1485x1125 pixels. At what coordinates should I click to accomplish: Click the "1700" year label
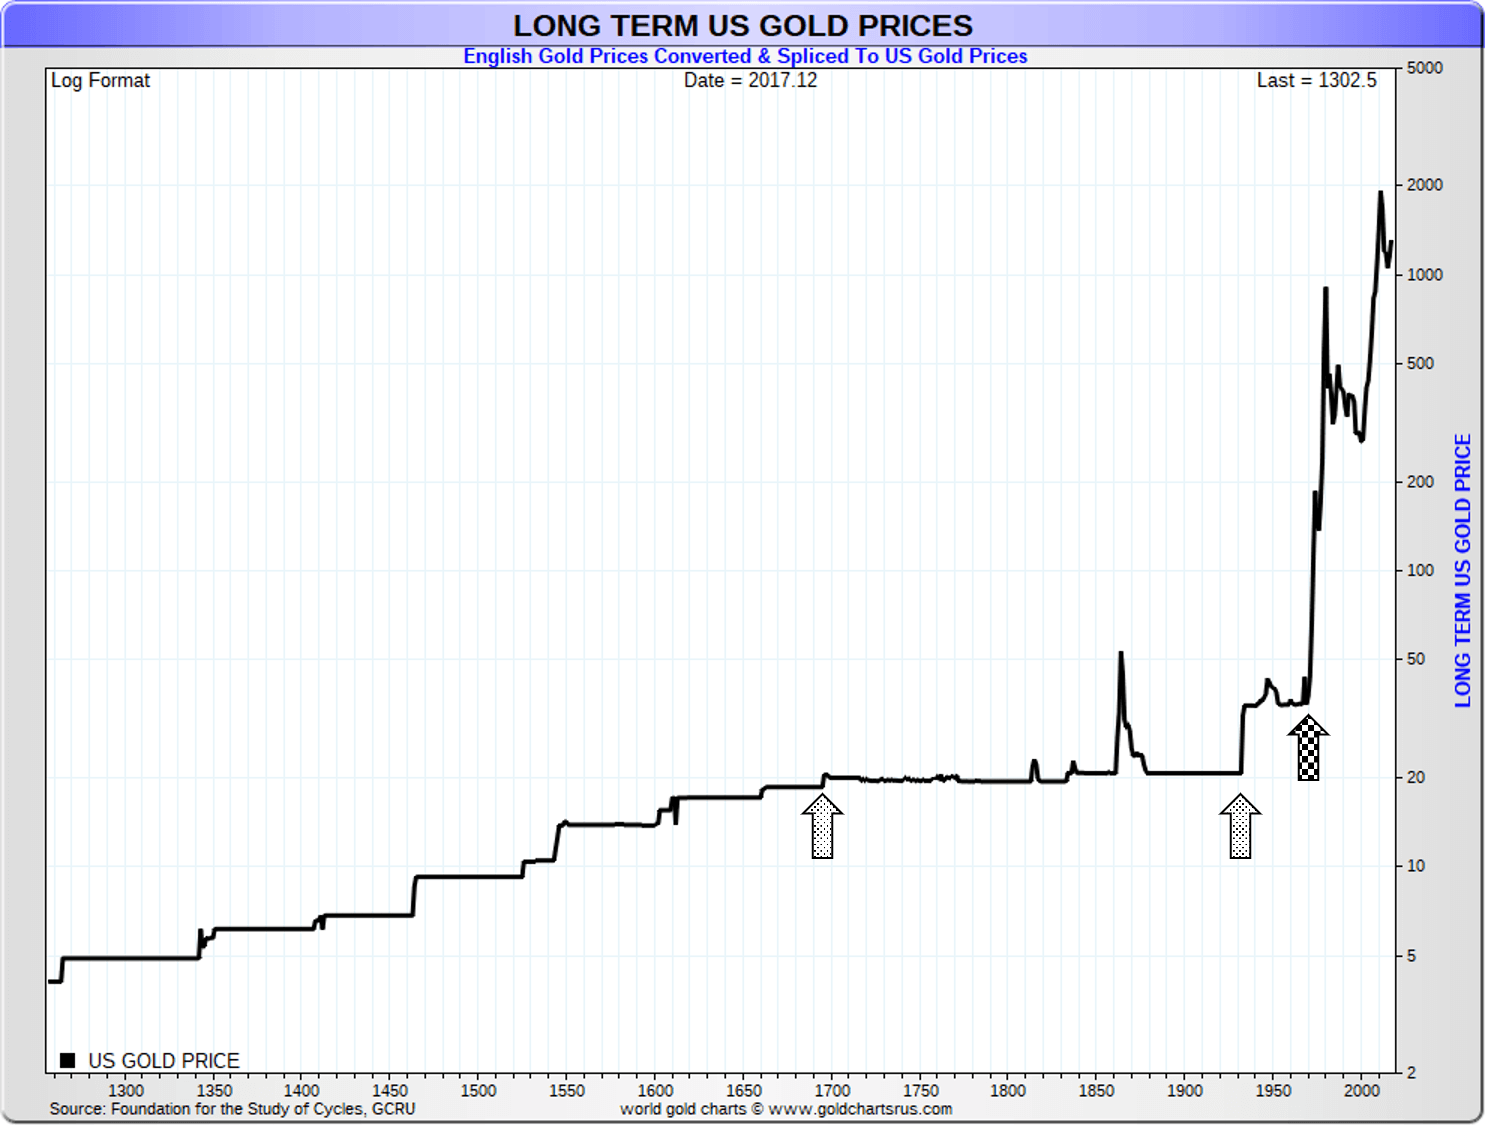[832, 1090]
